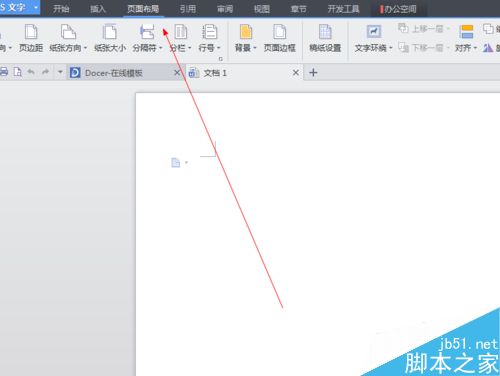This screenshot has height=376, width=500.
Task: Open 稿纸设置 manuscript paper settings
Action: (x=325, y=38)
